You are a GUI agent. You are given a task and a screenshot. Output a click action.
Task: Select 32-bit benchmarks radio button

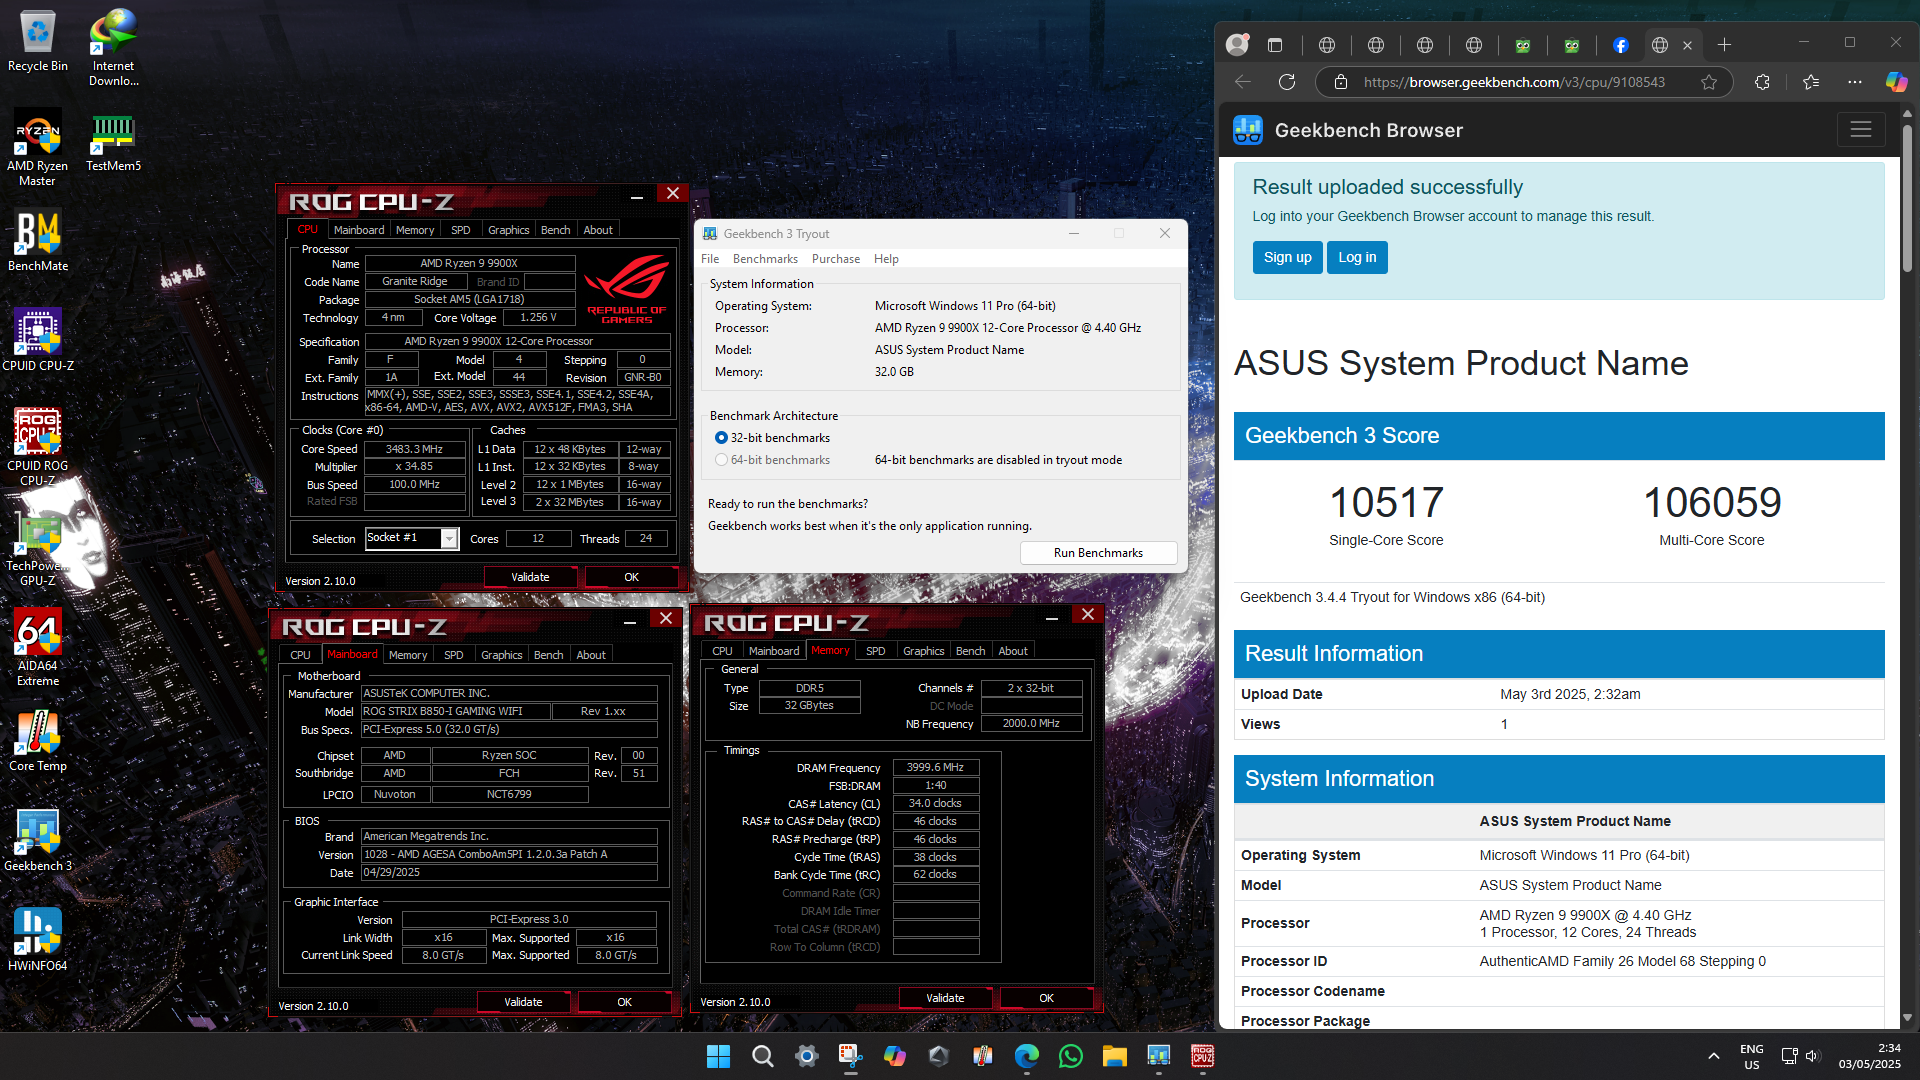(721, 438)
